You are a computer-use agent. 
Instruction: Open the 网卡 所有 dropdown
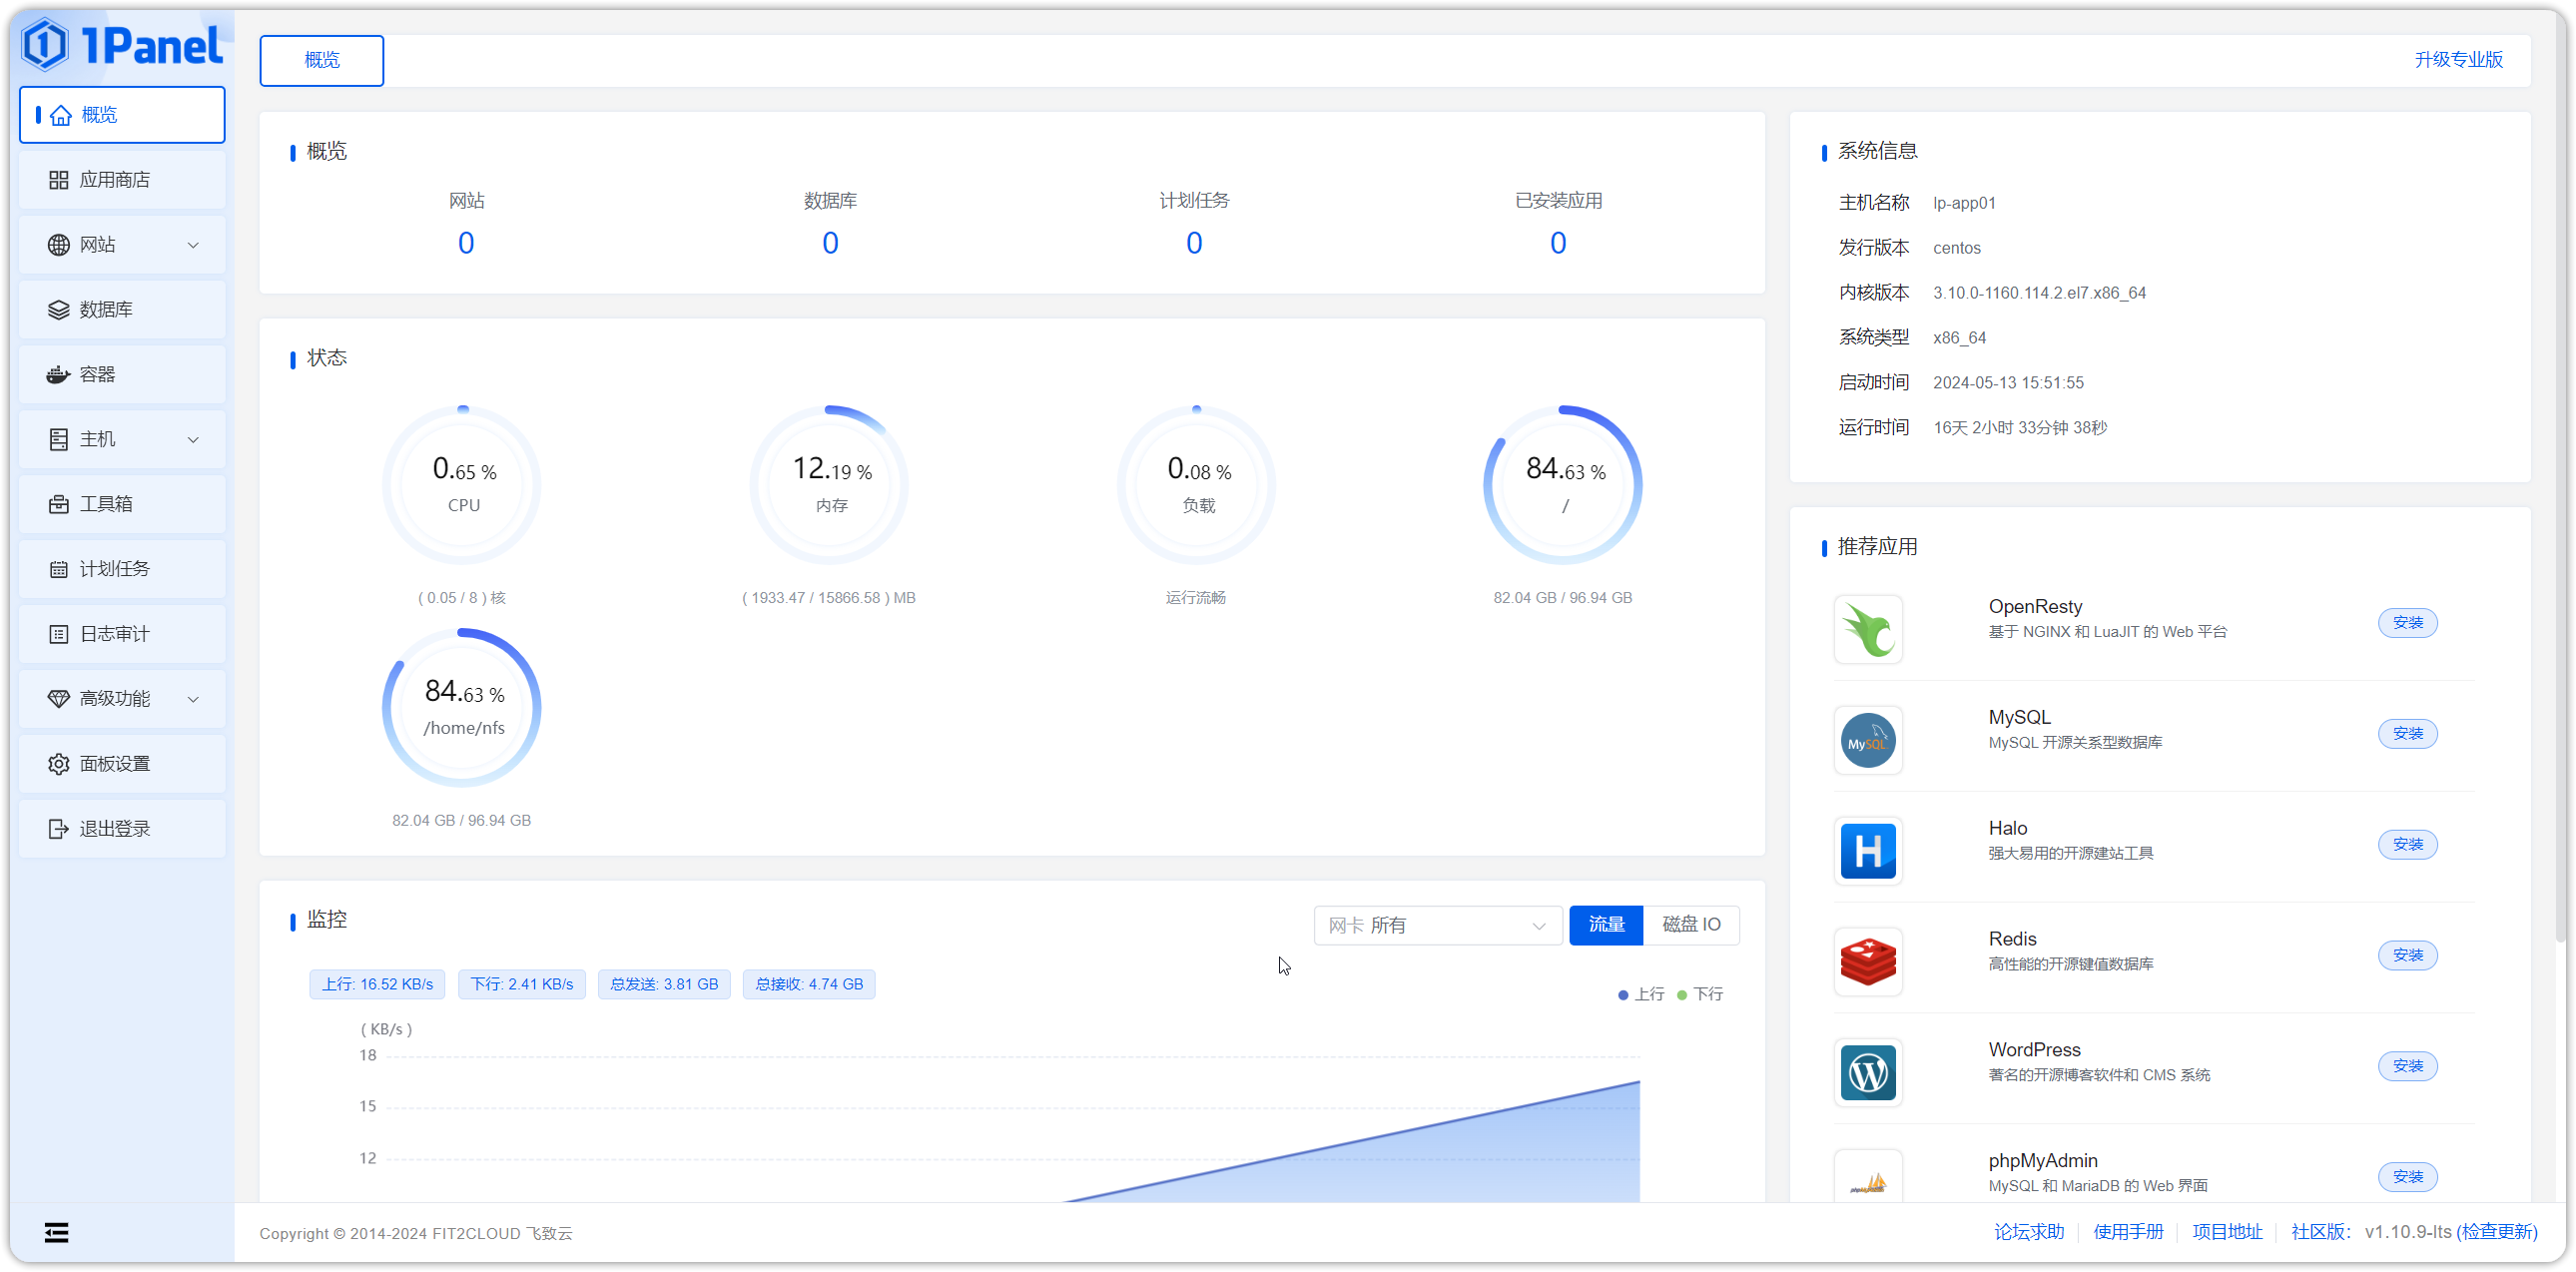[x=1437, y=925]
